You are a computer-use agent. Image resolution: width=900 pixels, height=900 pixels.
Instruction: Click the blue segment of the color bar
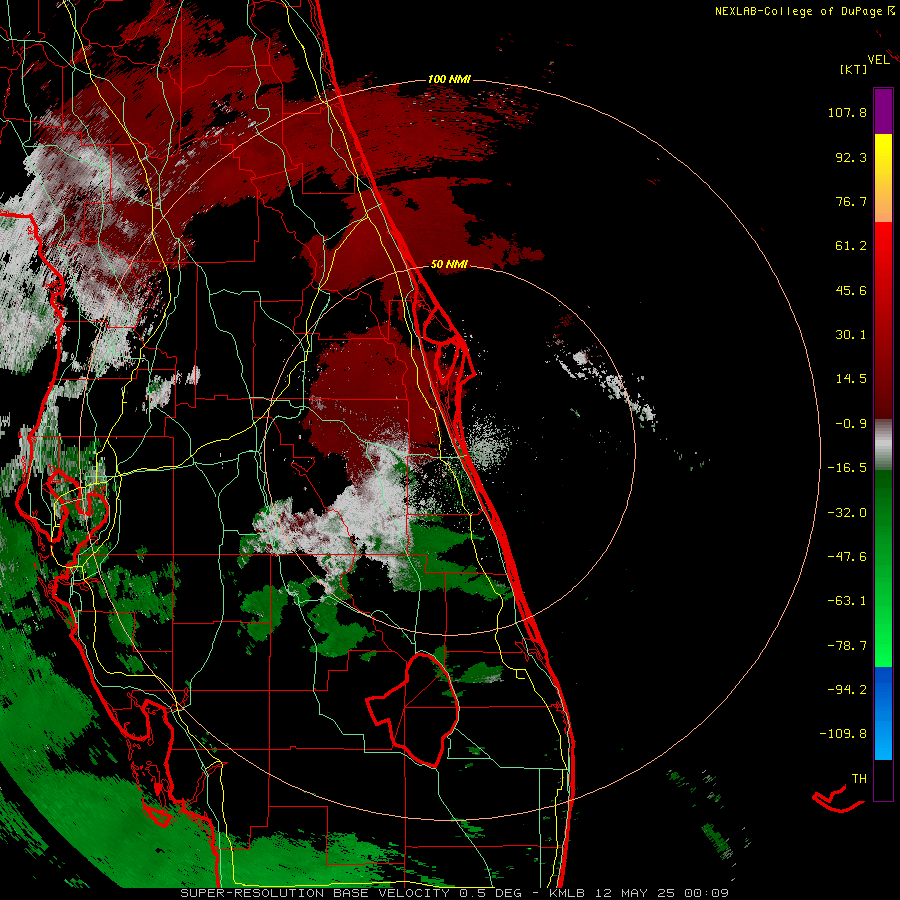883,713
